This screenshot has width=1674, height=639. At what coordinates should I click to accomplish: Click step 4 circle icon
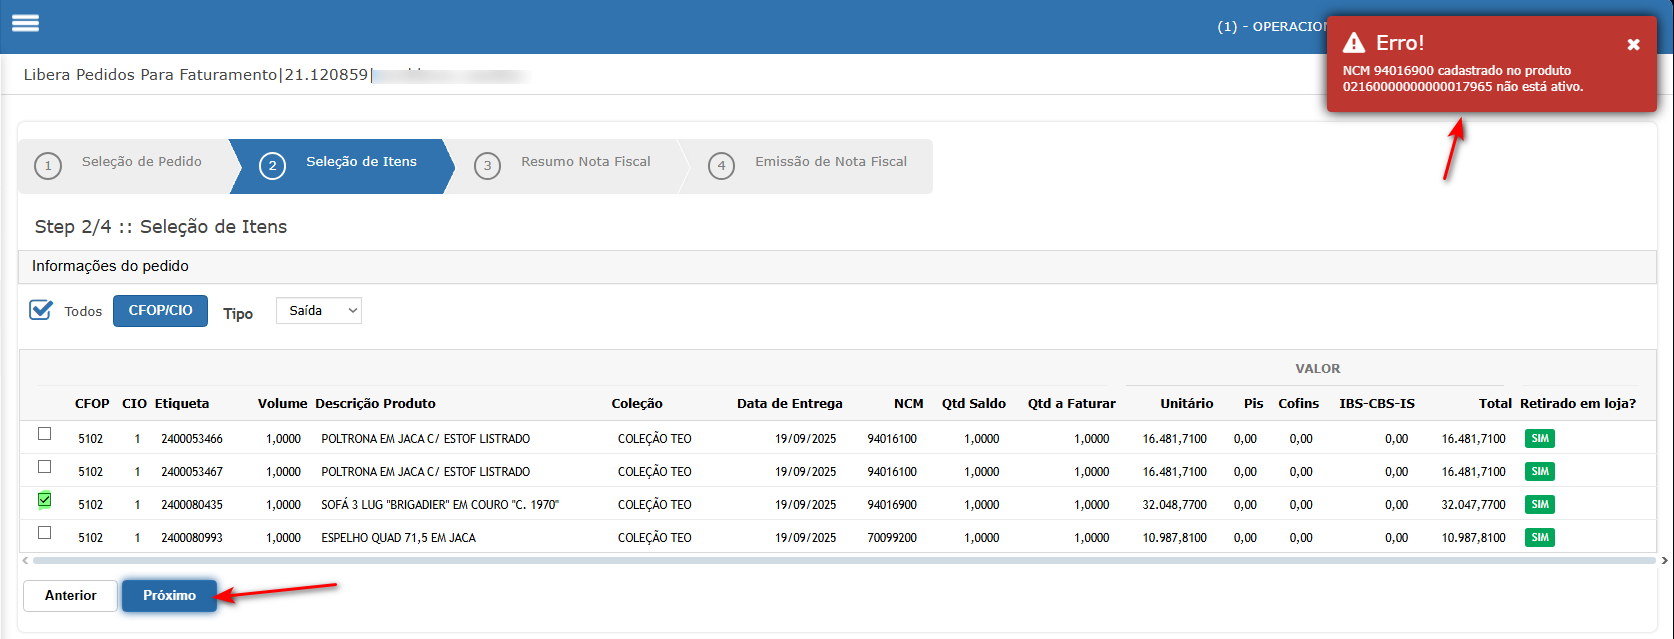[721, 166]
